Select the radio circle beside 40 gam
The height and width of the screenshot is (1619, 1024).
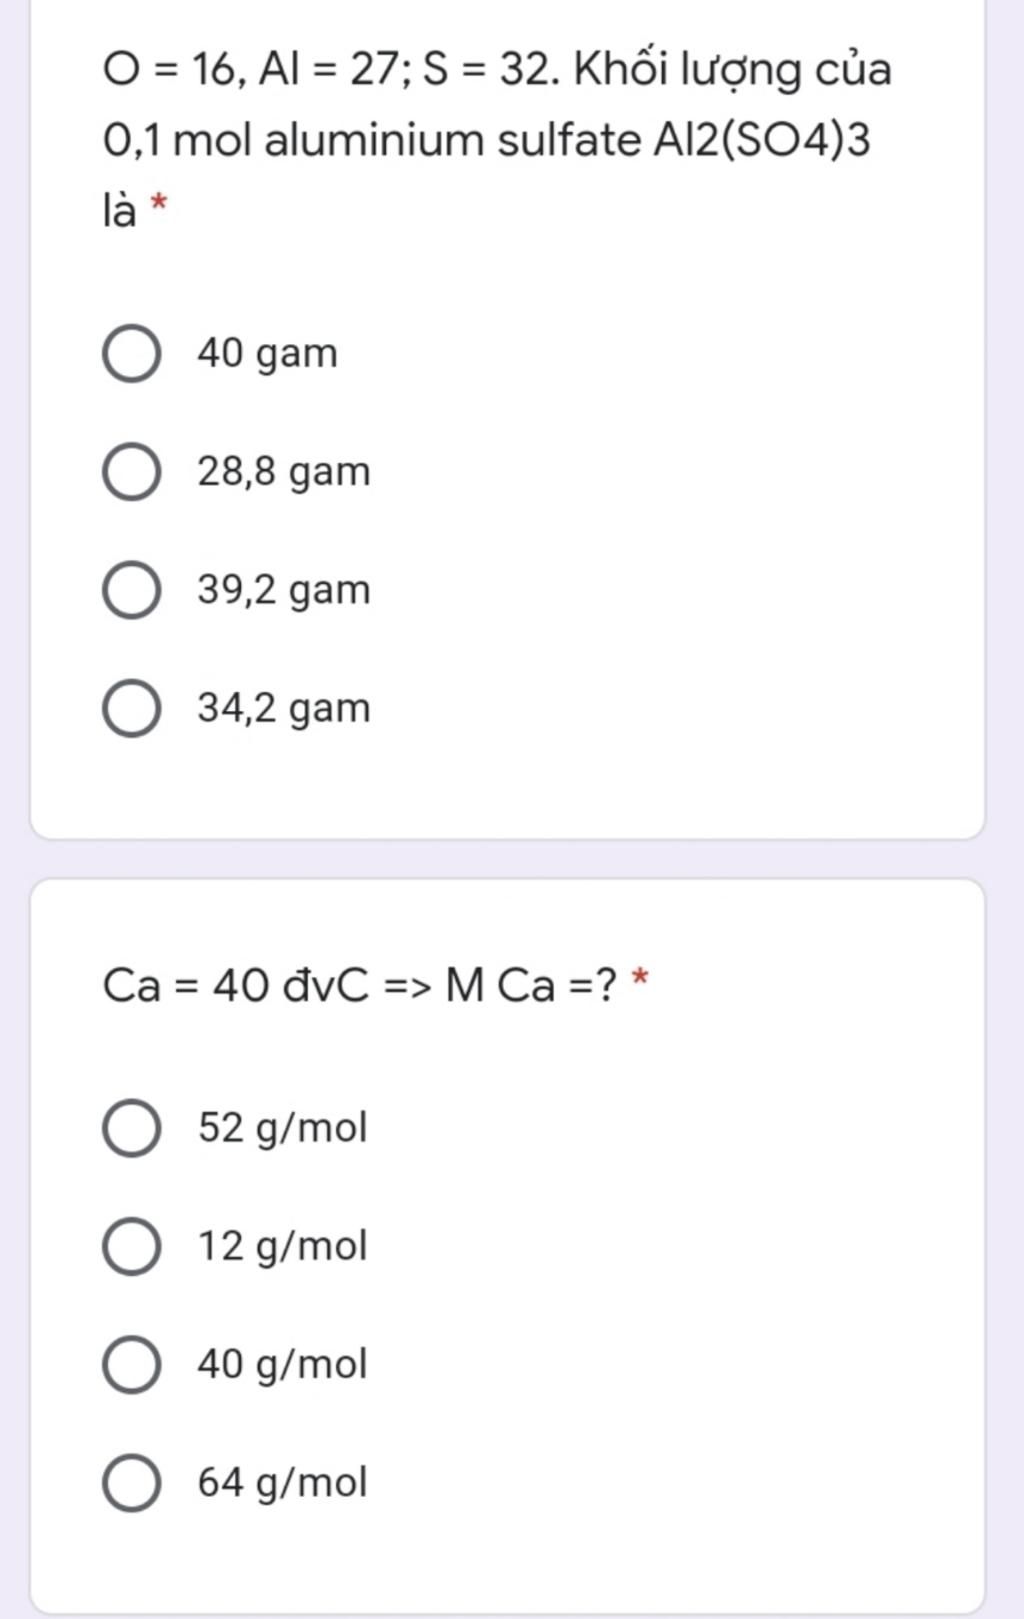pos(131,354)
